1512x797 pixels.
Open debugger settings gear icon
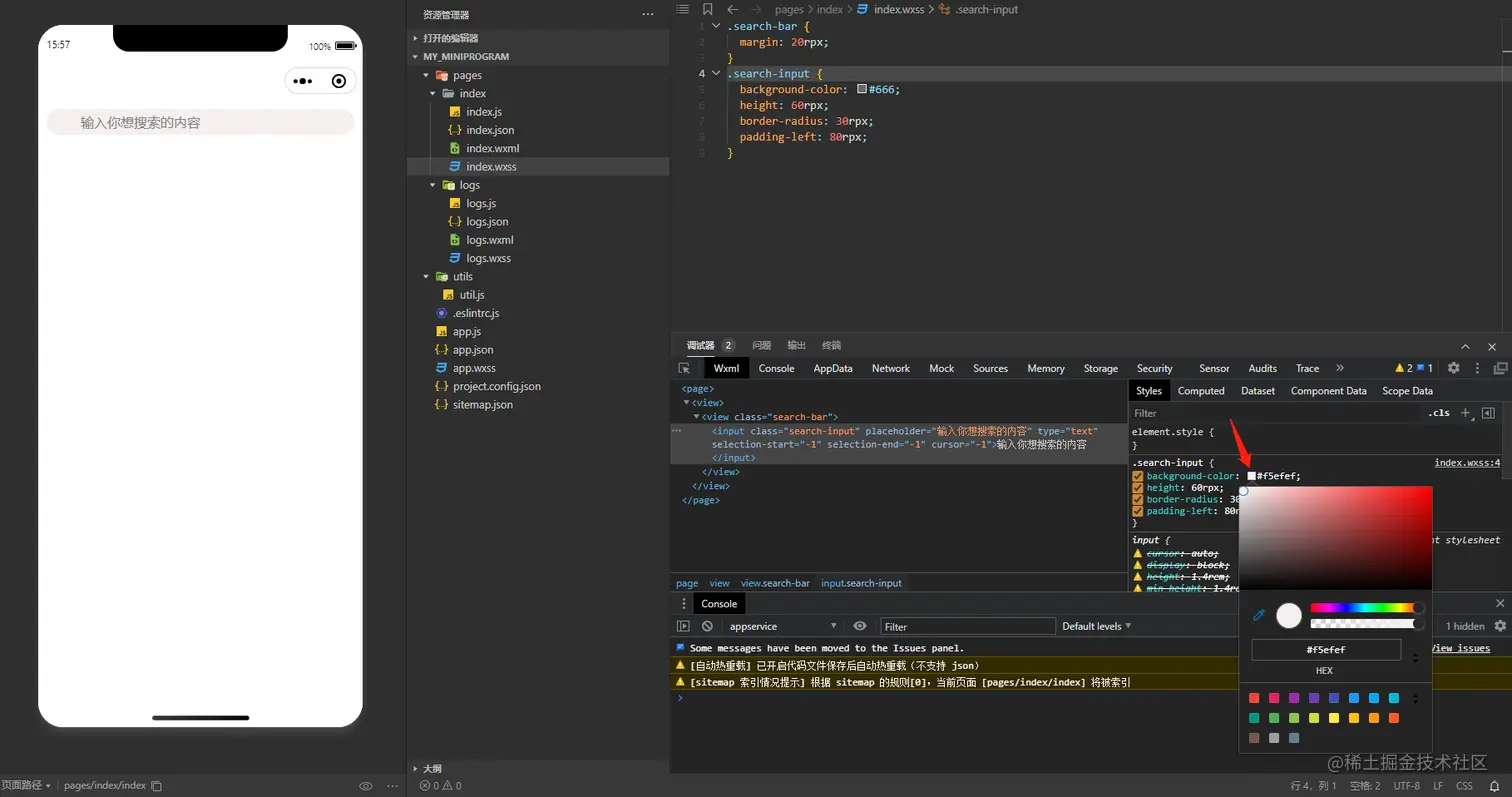click(1454, 368)
